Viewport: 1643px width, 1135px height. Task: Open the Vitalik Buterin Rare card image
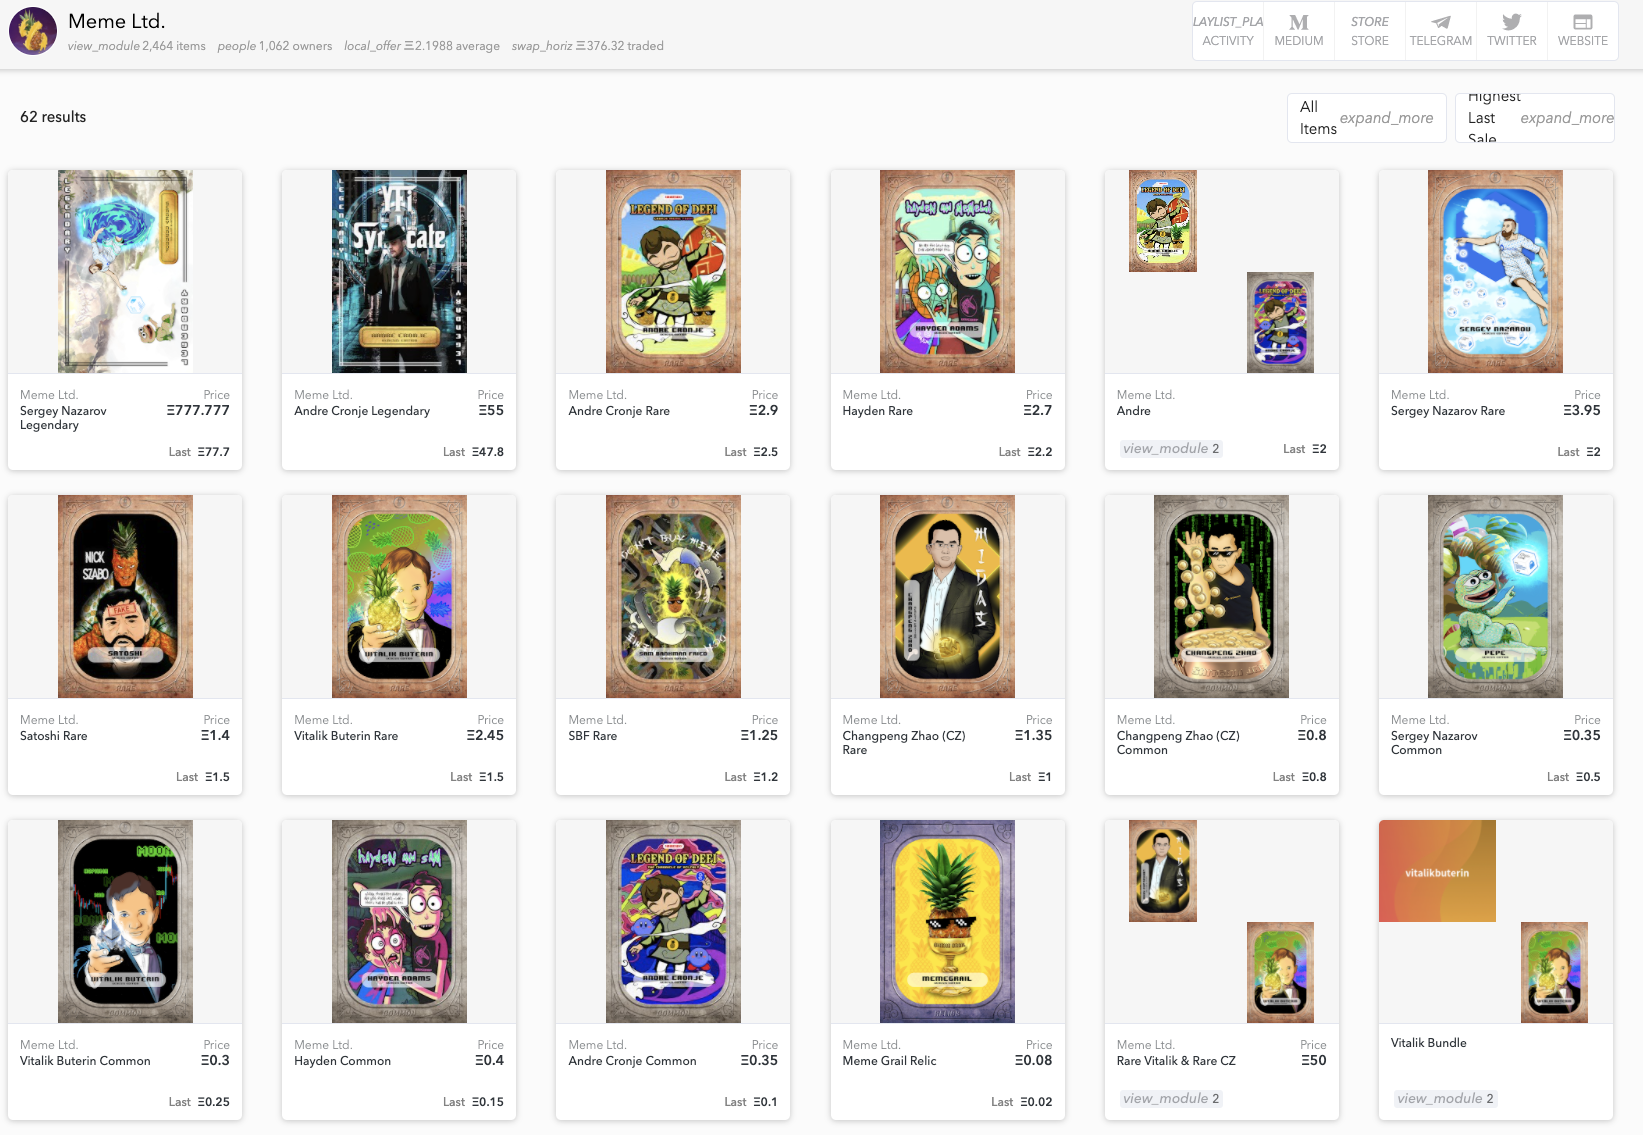click(x=399, y=596)
